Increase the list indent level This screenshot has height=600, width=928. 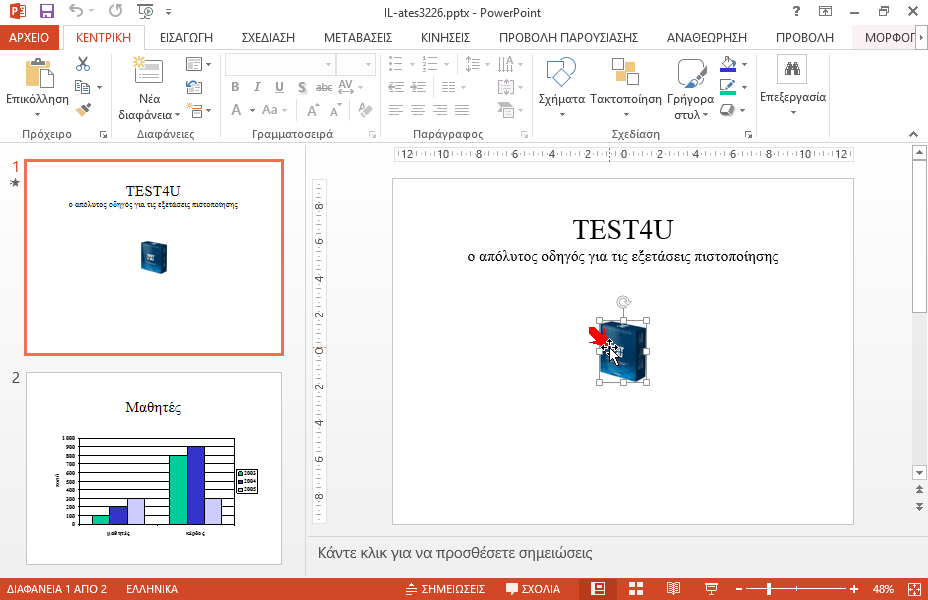[x=418, y=87]
